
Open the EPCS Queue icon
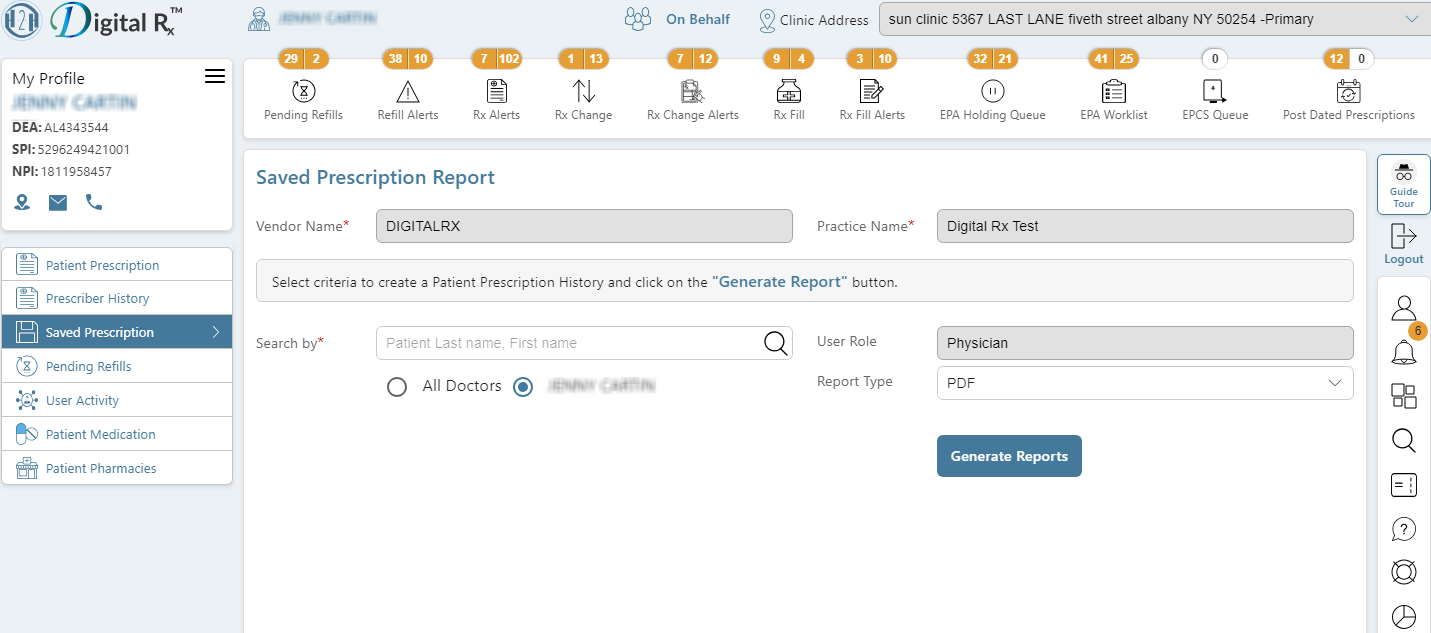(1215, 91)
